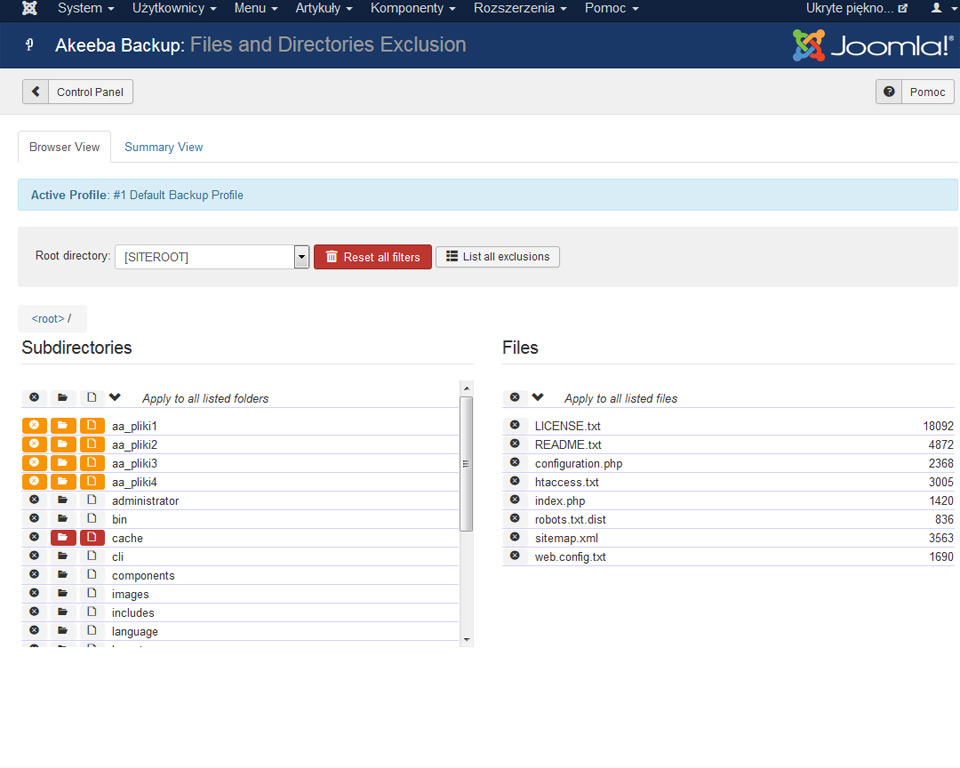Open the Menu dropdown in top bar
Screen dimensions: 960x768
tap(256, 8)
